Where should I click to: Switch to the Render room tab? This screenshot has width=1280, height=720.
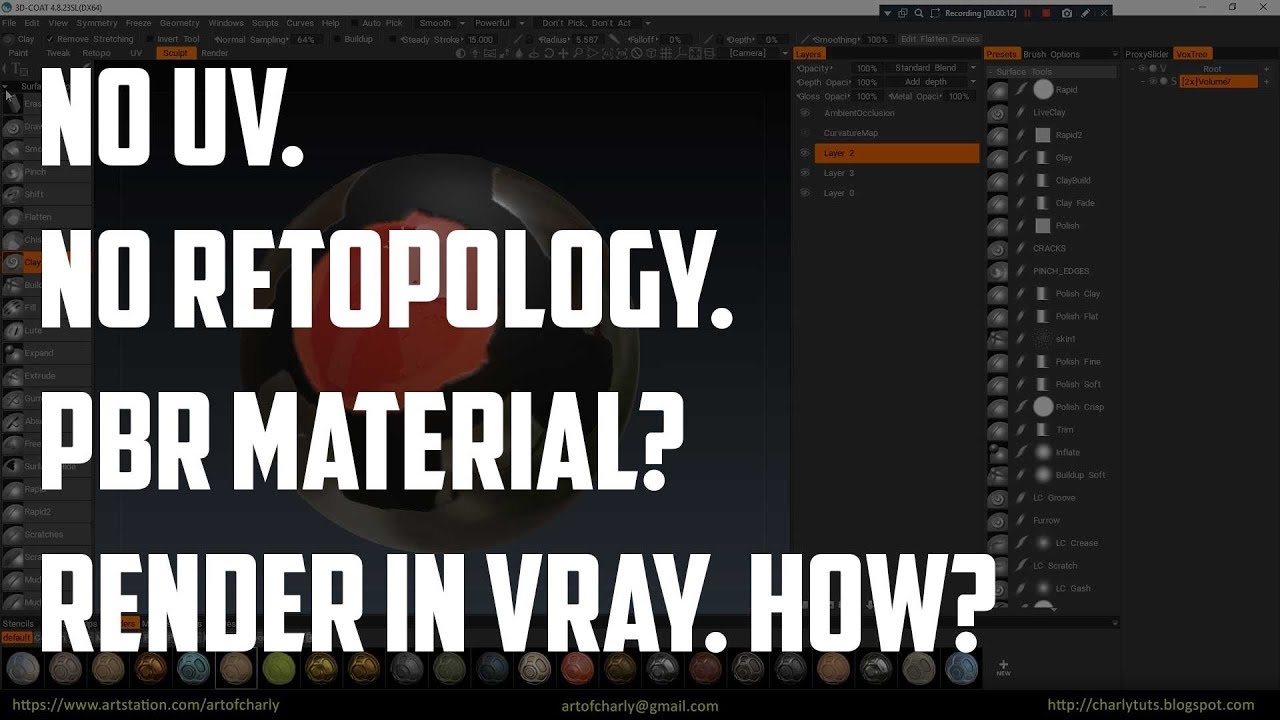[x=215, y=53]
